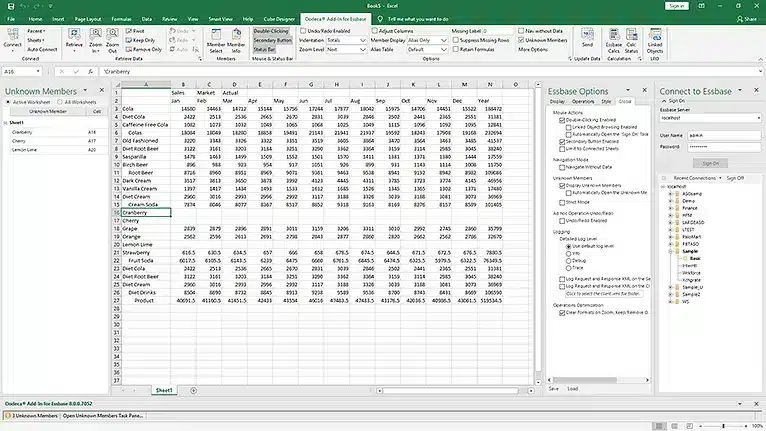Open the Cube Designer ribbon tab
Viewport: 766px width, 431px height.
(x=279, y=19)
